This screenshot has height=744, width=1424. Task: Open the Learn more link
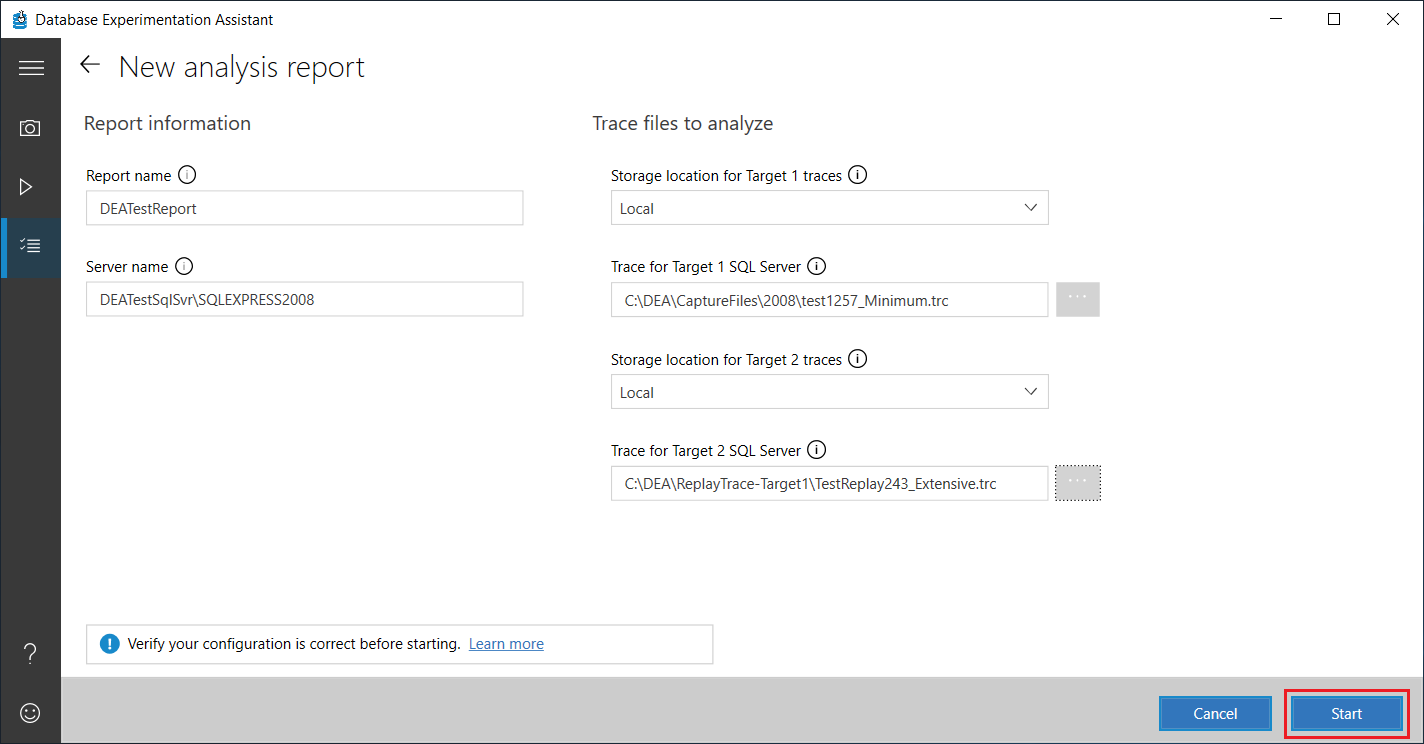tap(506, 644)
